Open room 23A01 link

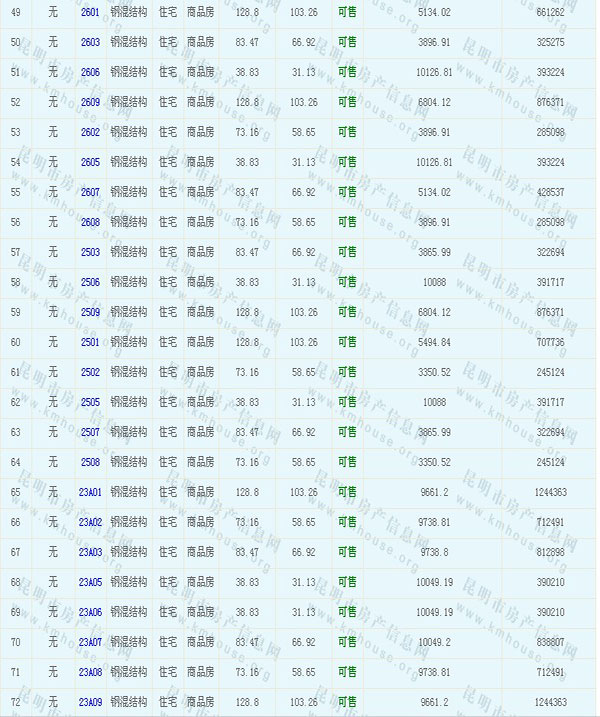point(90,492)
